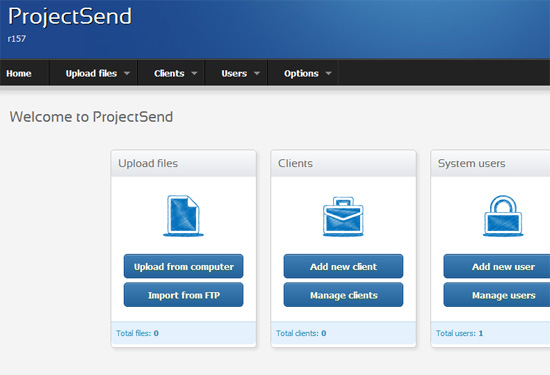This screenshot has height=375, width=550.
Task: Expand the Options dropdown arrow
Action: (328, 73)
